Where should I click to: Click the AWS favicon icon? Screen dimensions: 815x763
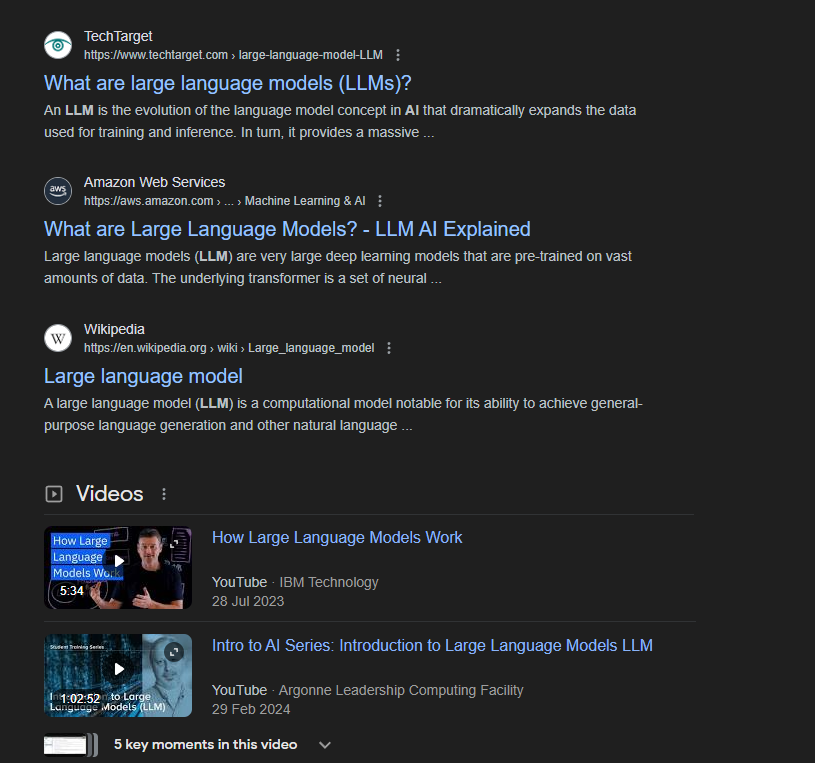[x=58, y=191]
